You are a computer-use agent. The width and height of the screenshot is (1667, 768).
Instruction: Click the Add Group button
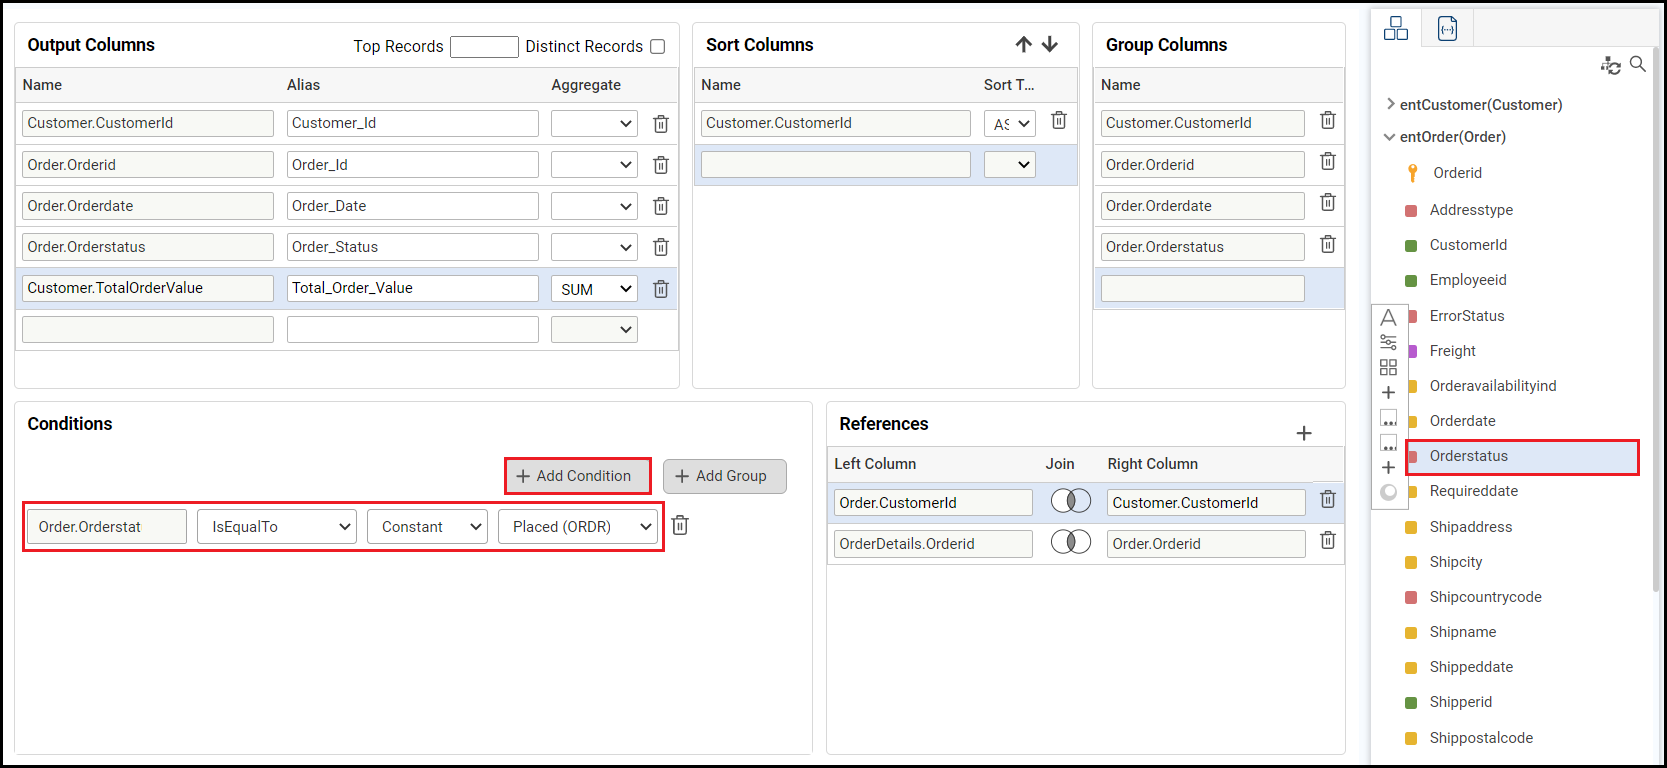point(724,476)
